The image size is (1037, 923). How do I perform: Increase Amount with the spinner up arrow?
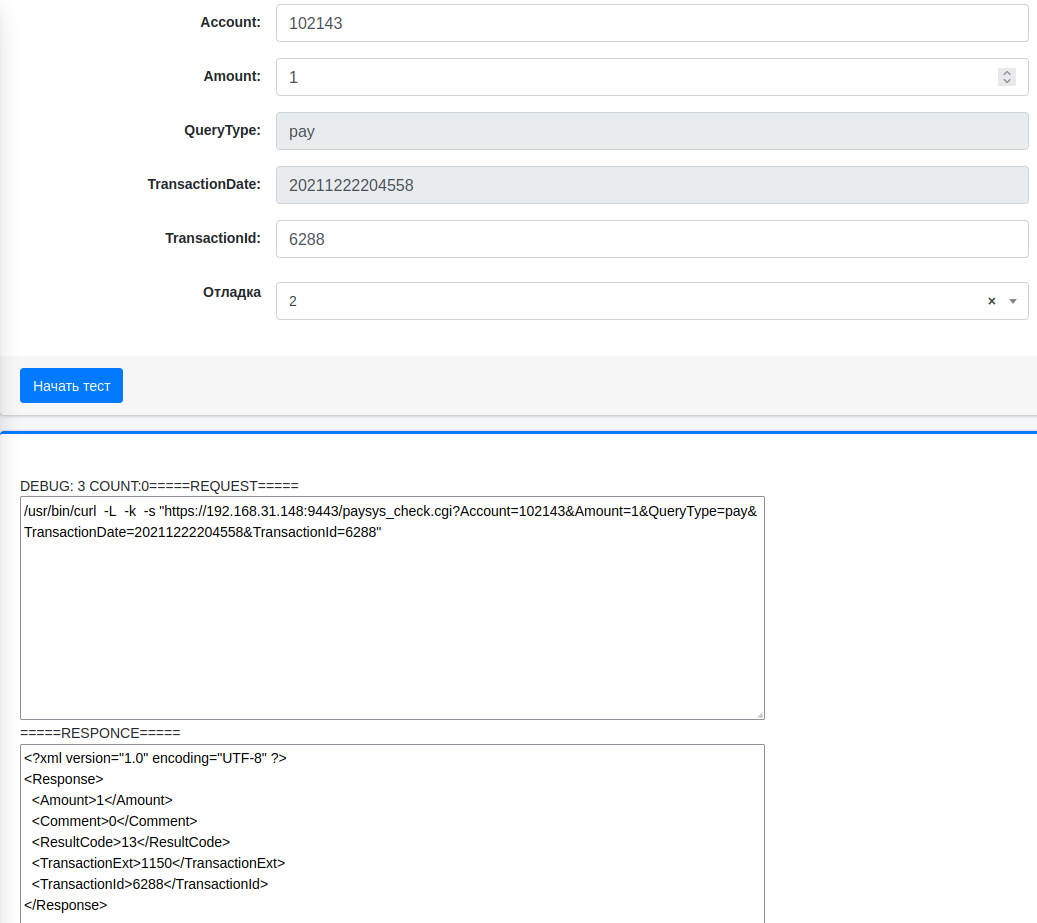(x=1007, y=73)
